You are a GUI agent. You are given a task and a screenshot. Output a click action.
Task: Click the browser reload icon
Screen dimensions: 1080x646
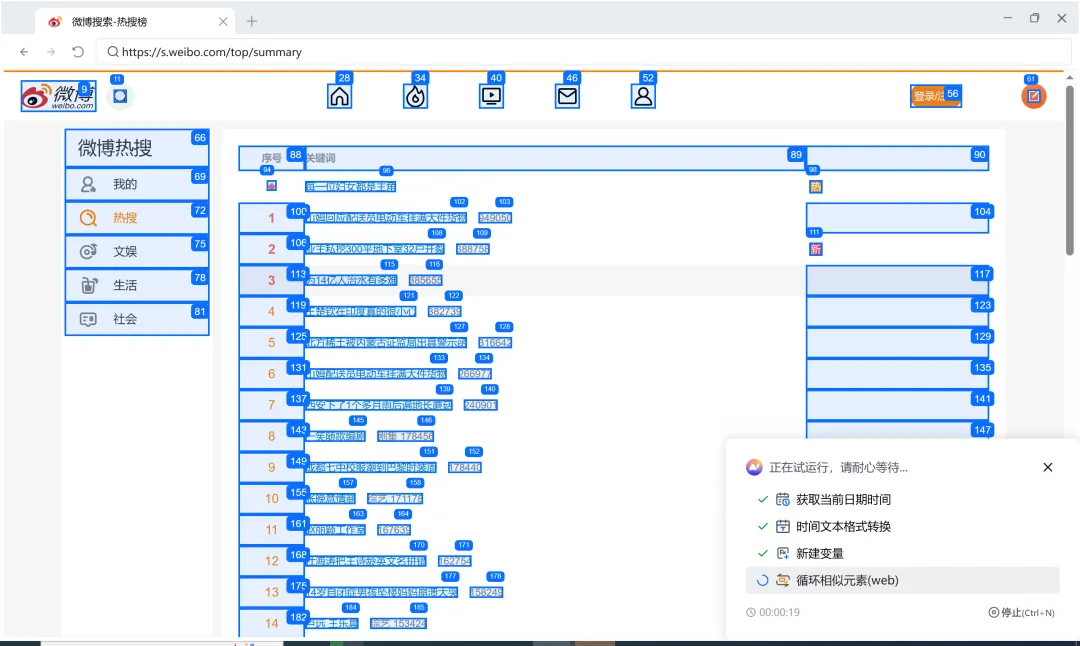pos(78,52)
